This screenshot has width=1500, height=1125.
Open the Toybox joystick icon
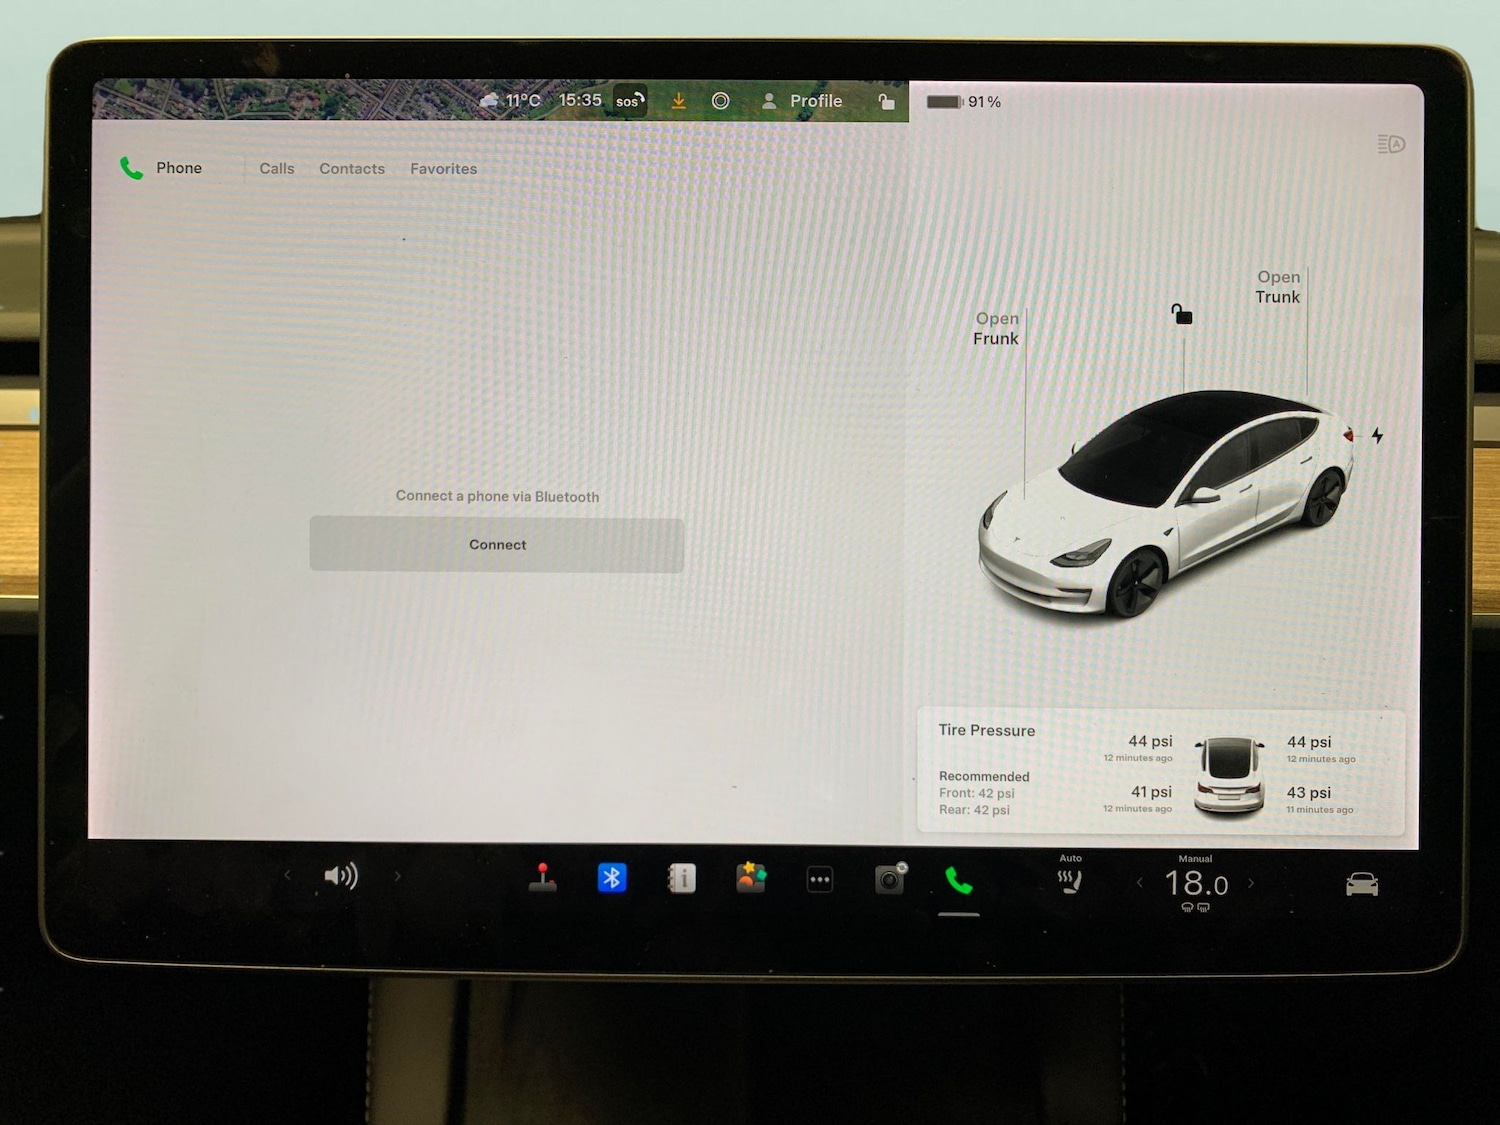[542, 877]
